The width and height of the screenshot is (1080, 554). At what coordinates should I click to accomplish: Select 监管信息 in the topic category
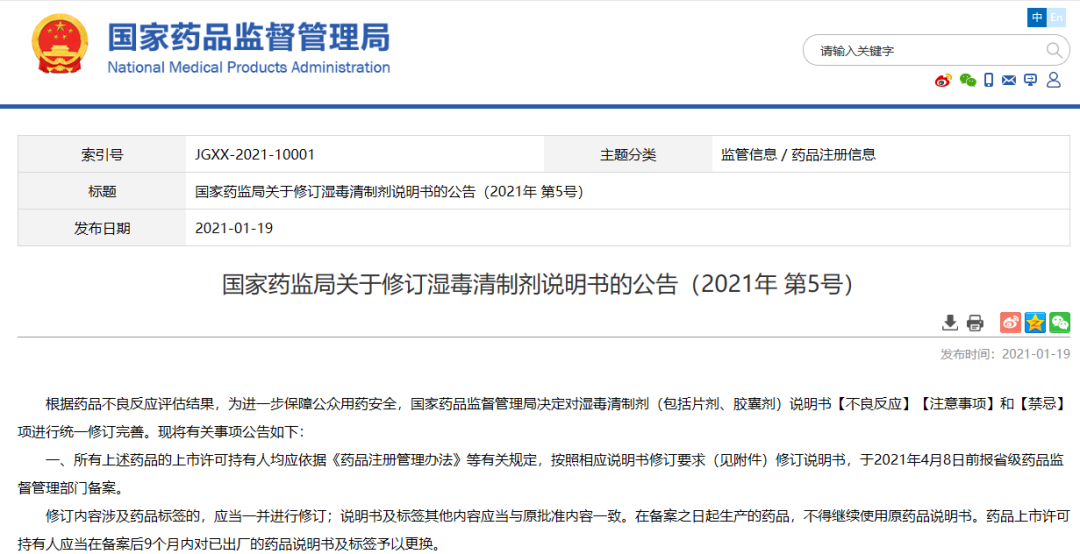[x=748, y=154]
